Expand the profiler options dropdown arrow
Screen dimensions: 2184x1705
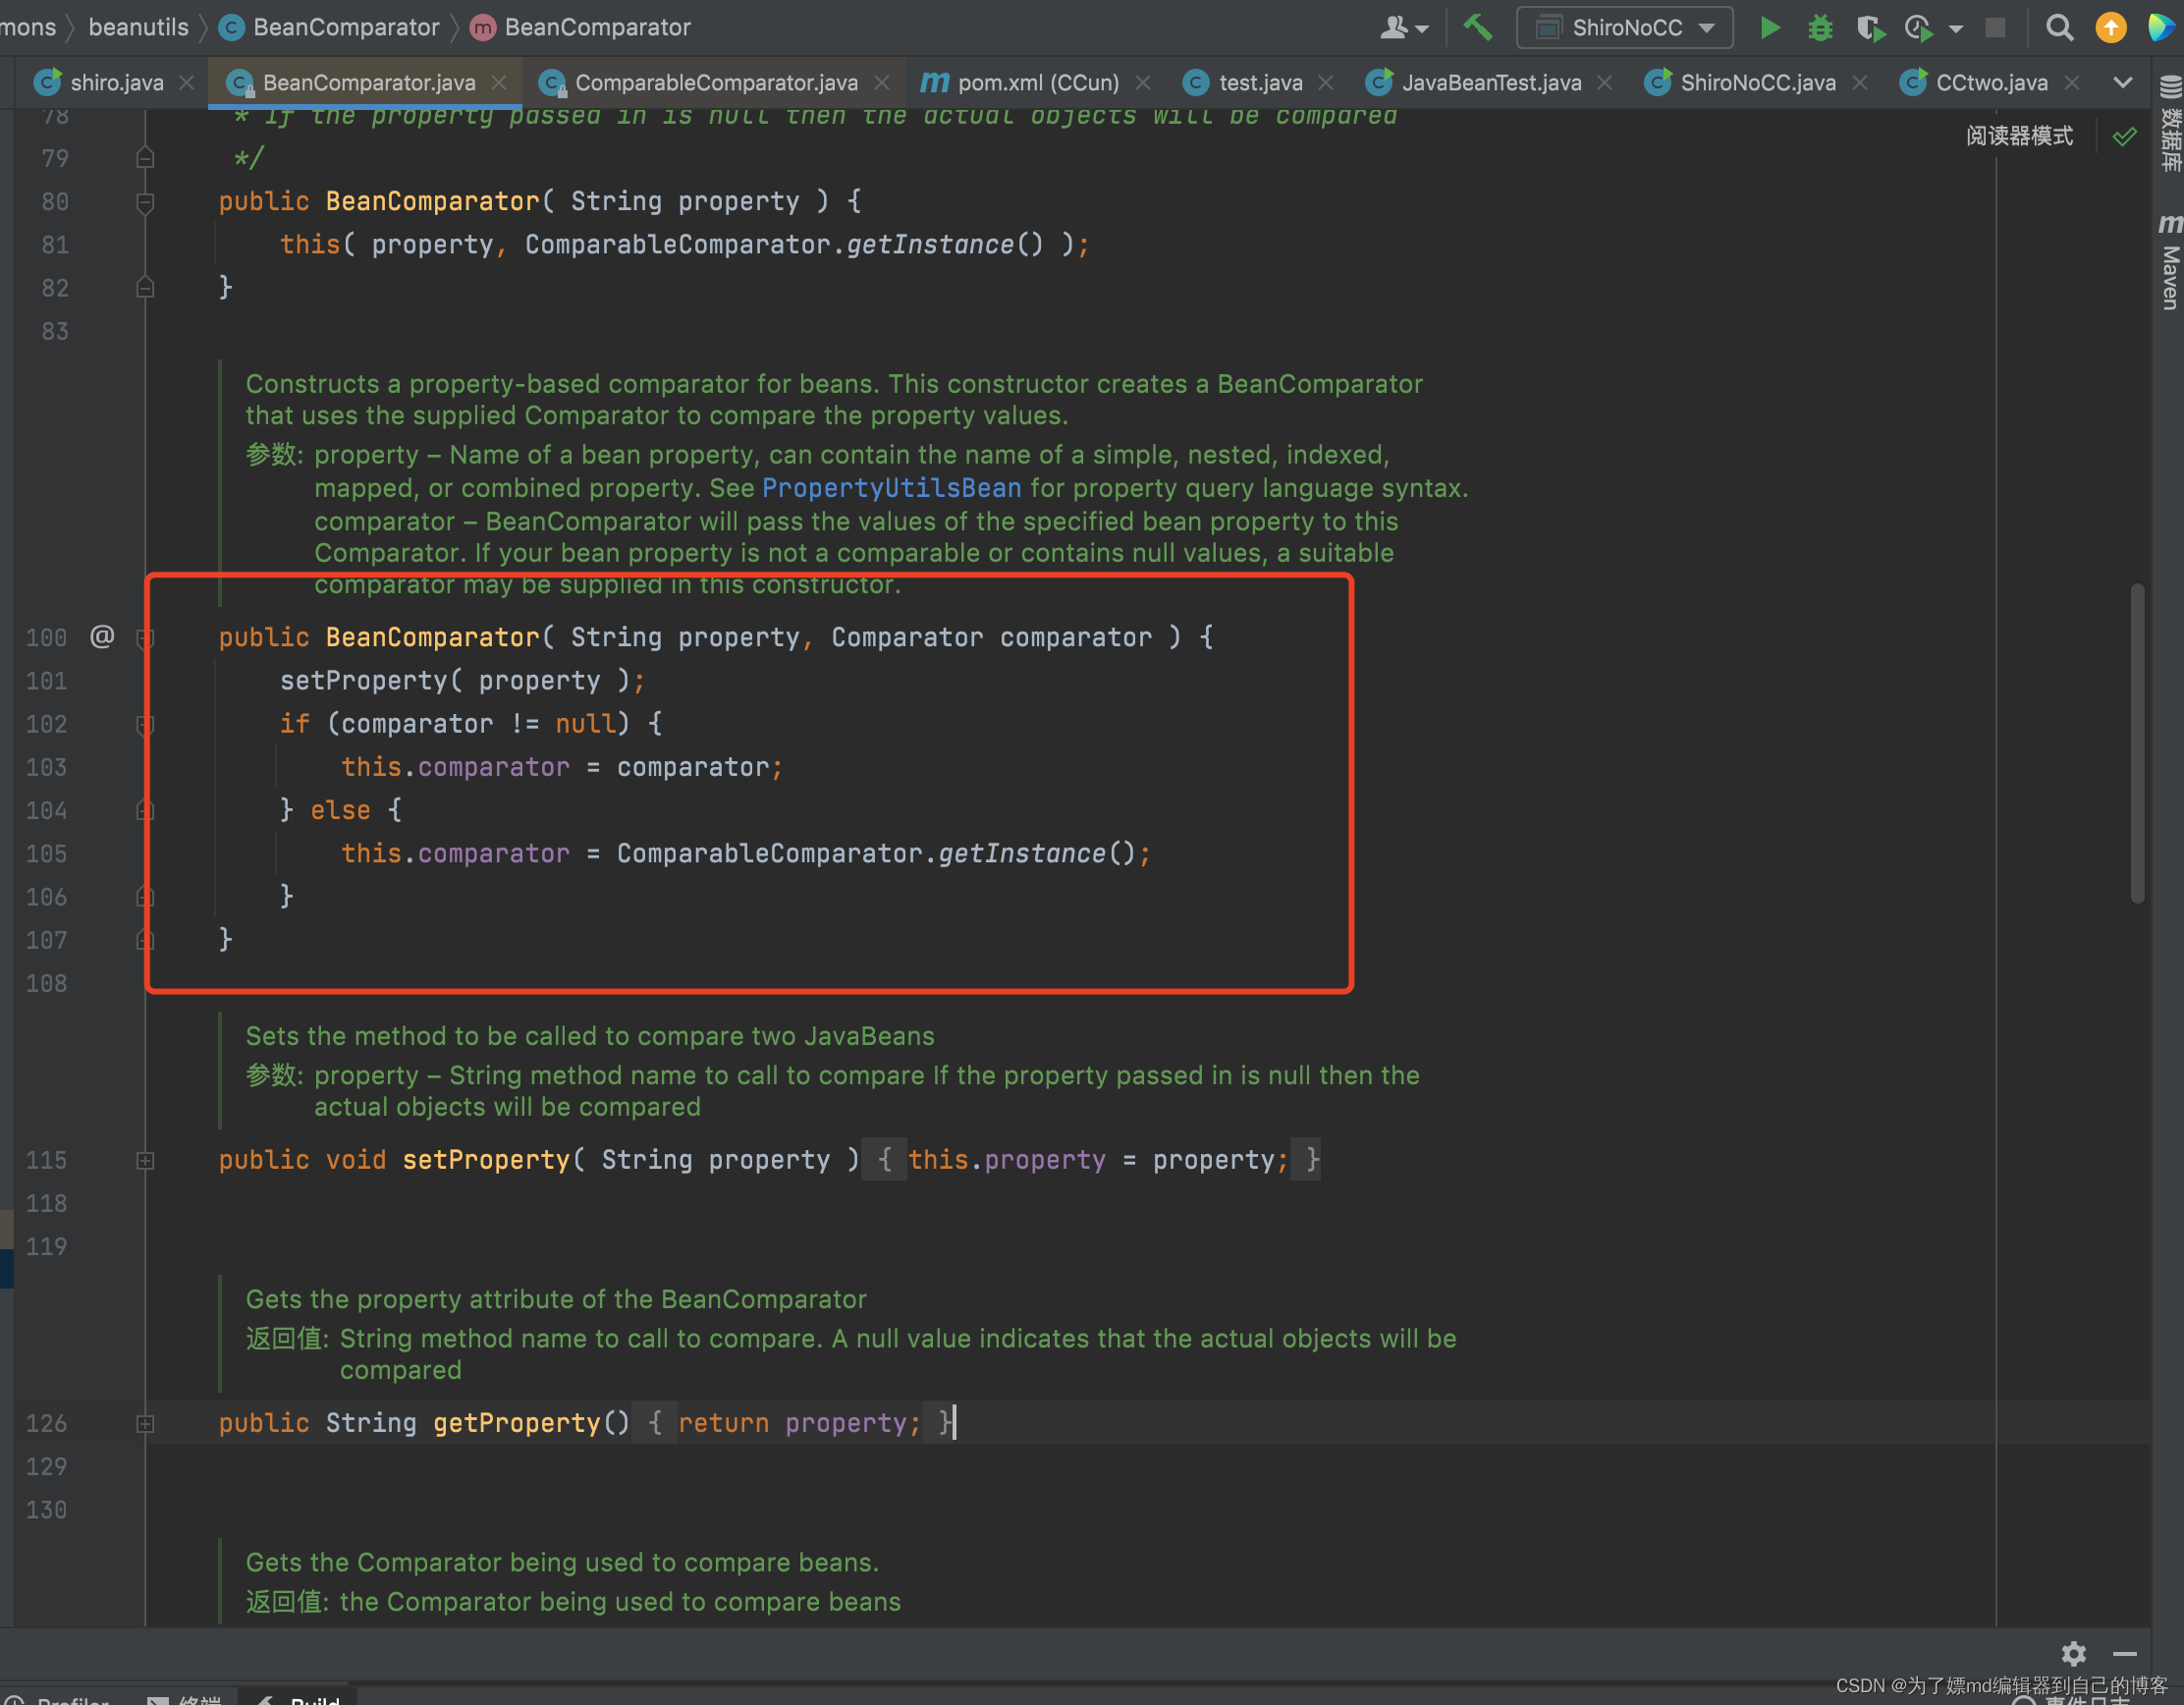1956,28
